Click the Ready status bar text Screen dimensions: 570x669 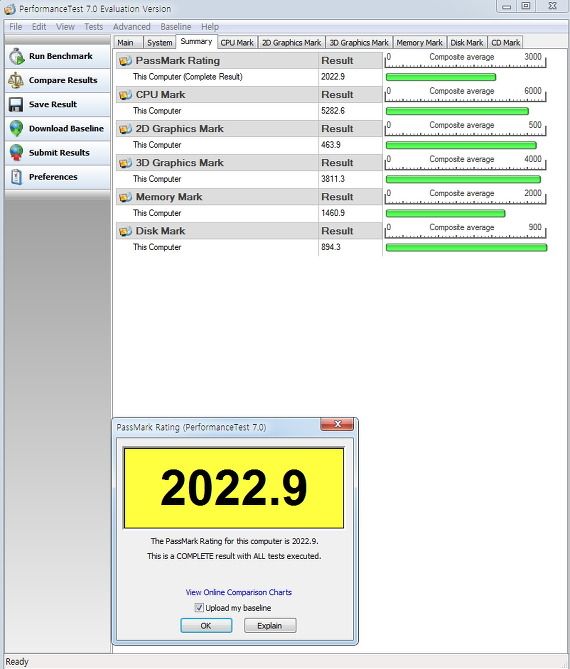[x=17, y=662]
